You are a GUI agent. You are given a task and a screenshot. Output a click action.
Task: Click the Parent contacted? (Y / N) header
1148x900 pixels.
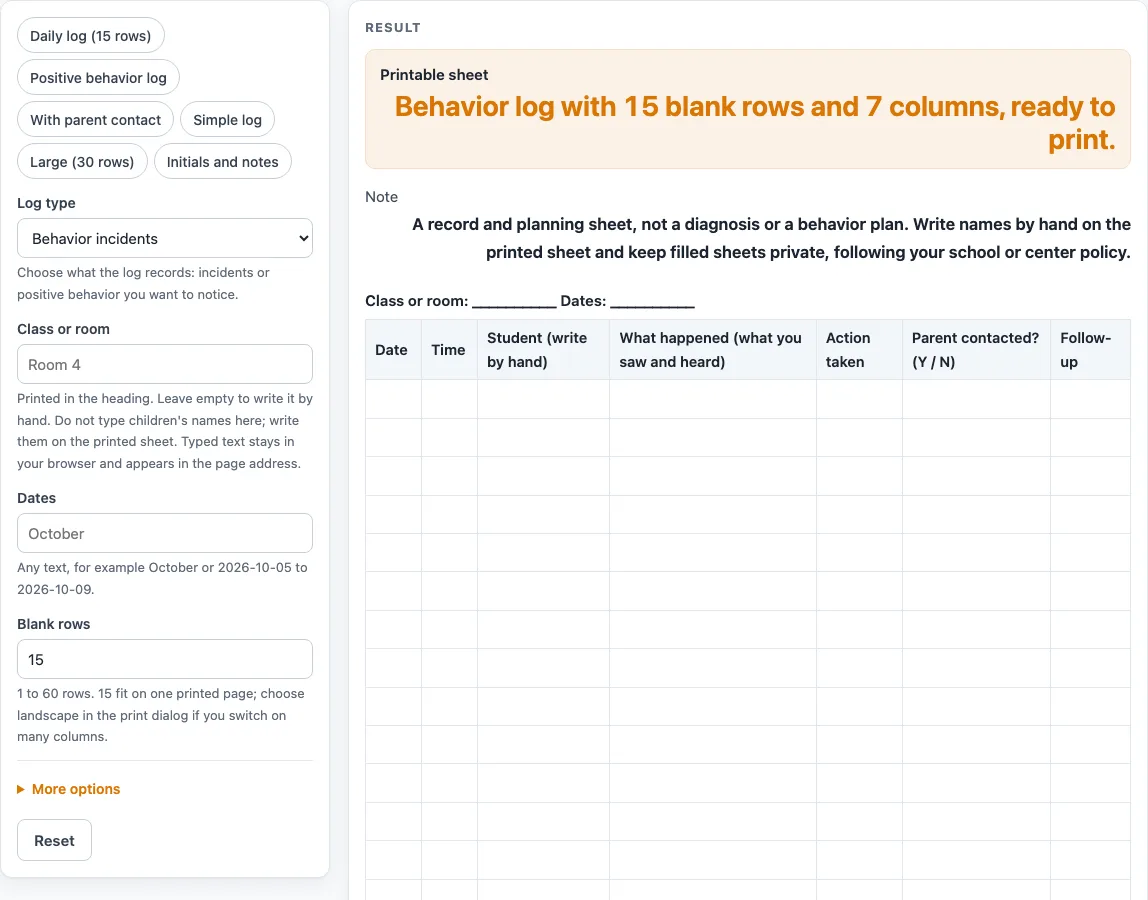coord(976,349)
